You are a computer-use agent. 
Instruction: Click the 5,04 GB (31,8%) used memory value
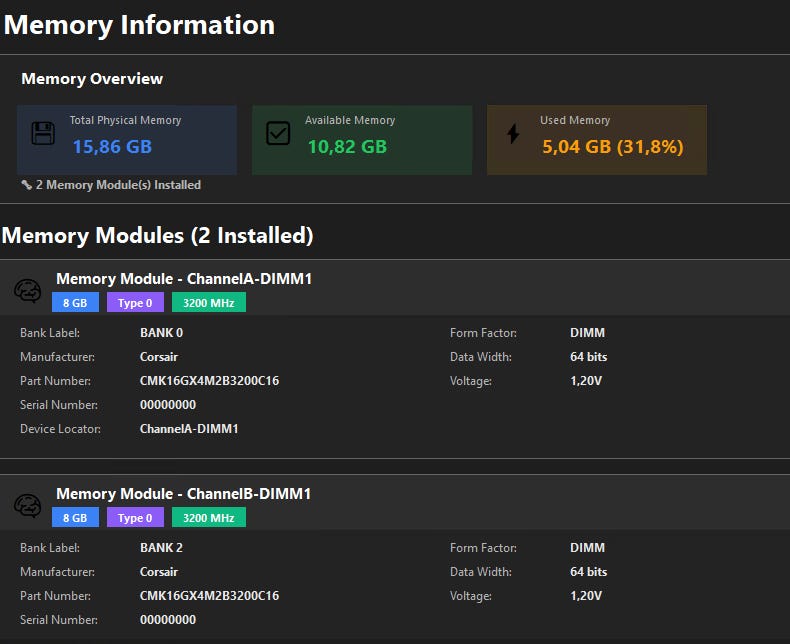coord(612,147)
